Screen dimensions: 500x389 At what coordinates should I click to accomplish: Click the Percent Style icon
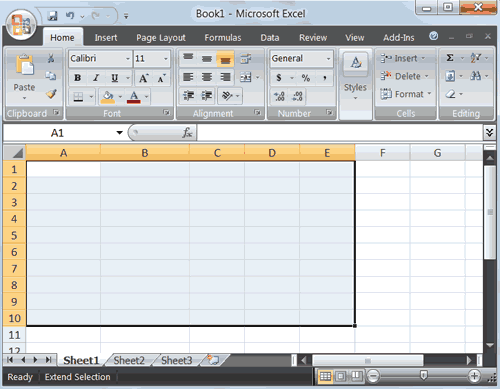[306, 78]
